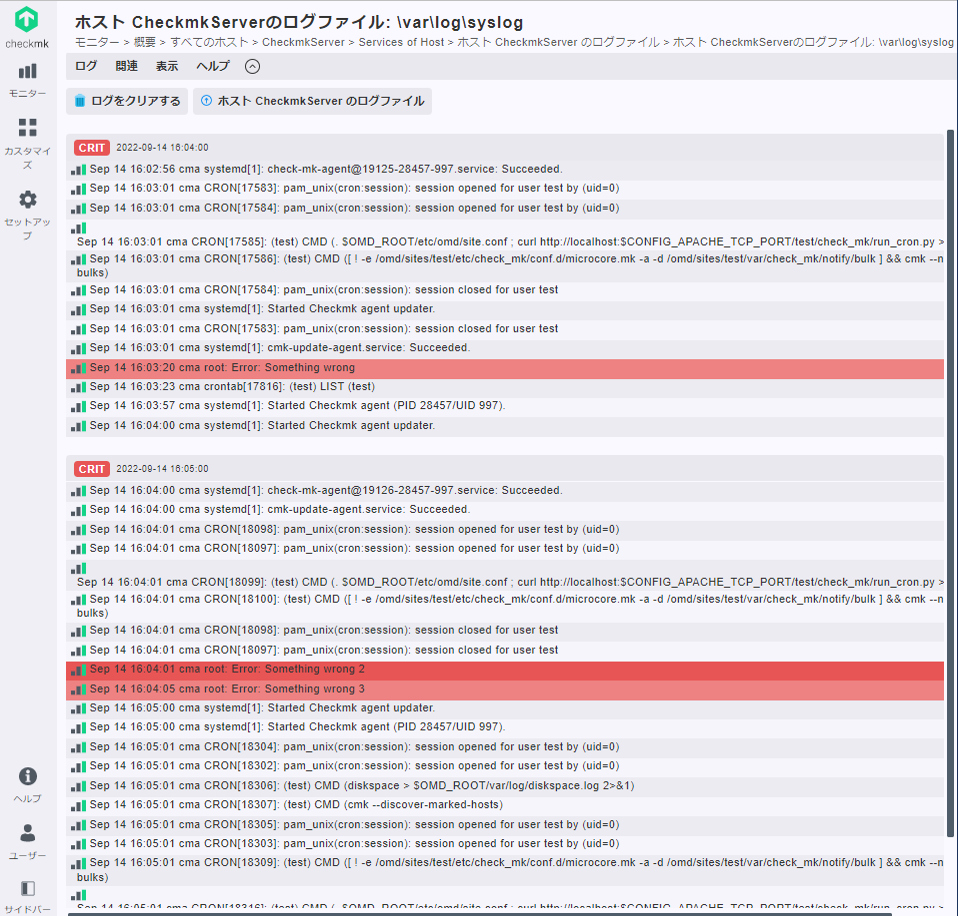Image resolution: width=958 pixels, height=916 pixels.
Task: Click level icon of CRON[18306] diskspace line
Action: point(78,786)
